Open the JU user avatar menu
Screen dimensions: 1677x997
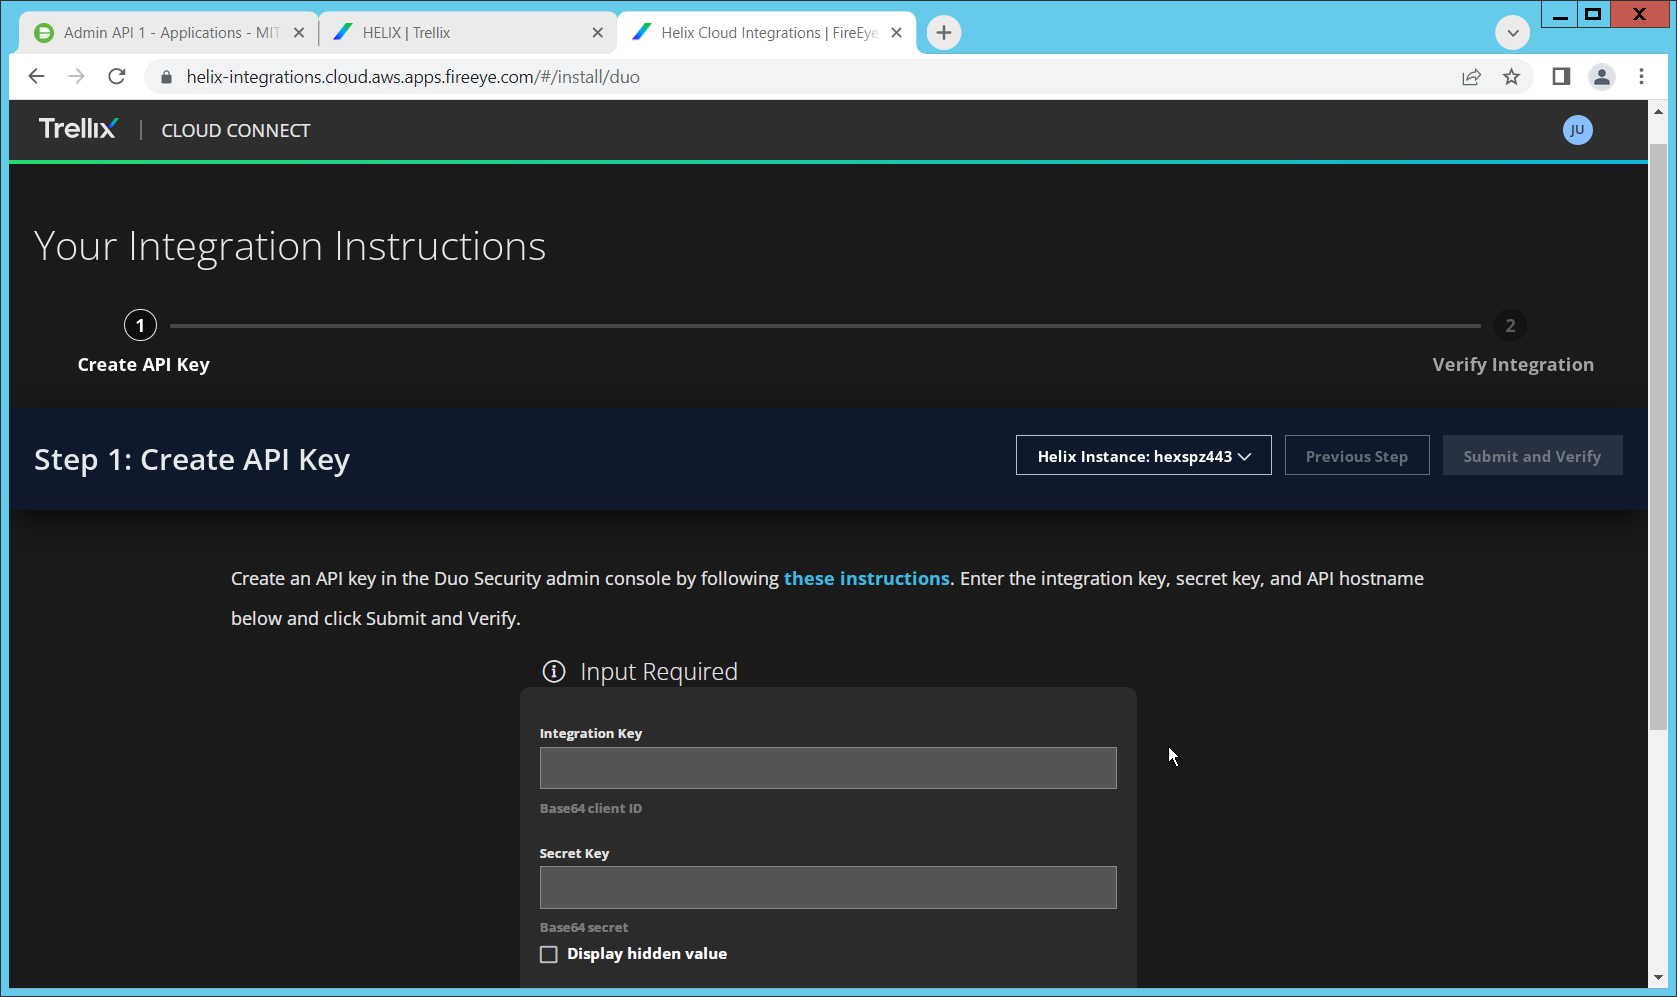[1577, 130]
